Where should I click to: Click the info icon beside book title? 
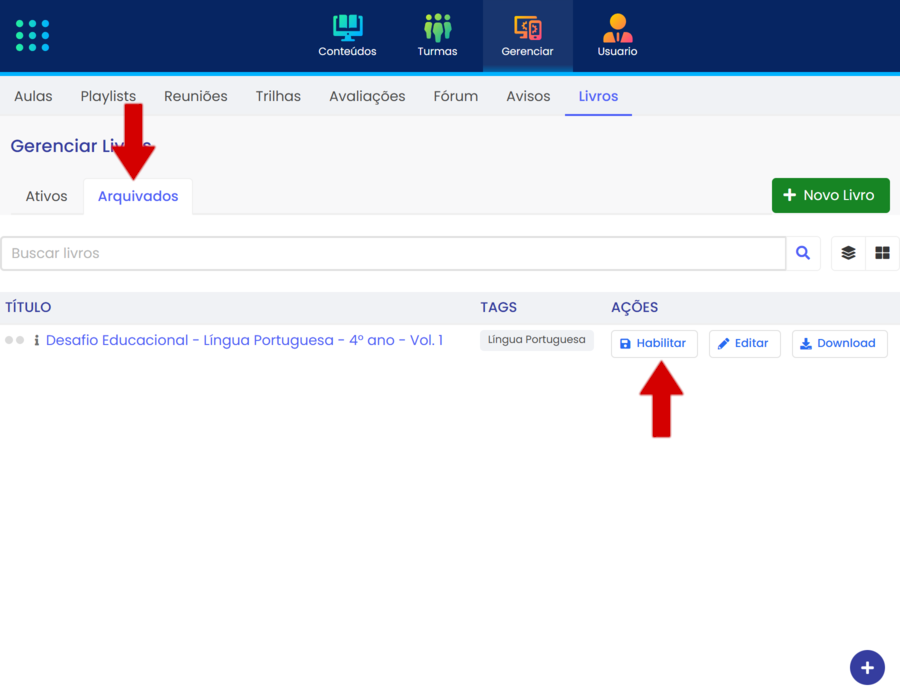tap(37, 341)
